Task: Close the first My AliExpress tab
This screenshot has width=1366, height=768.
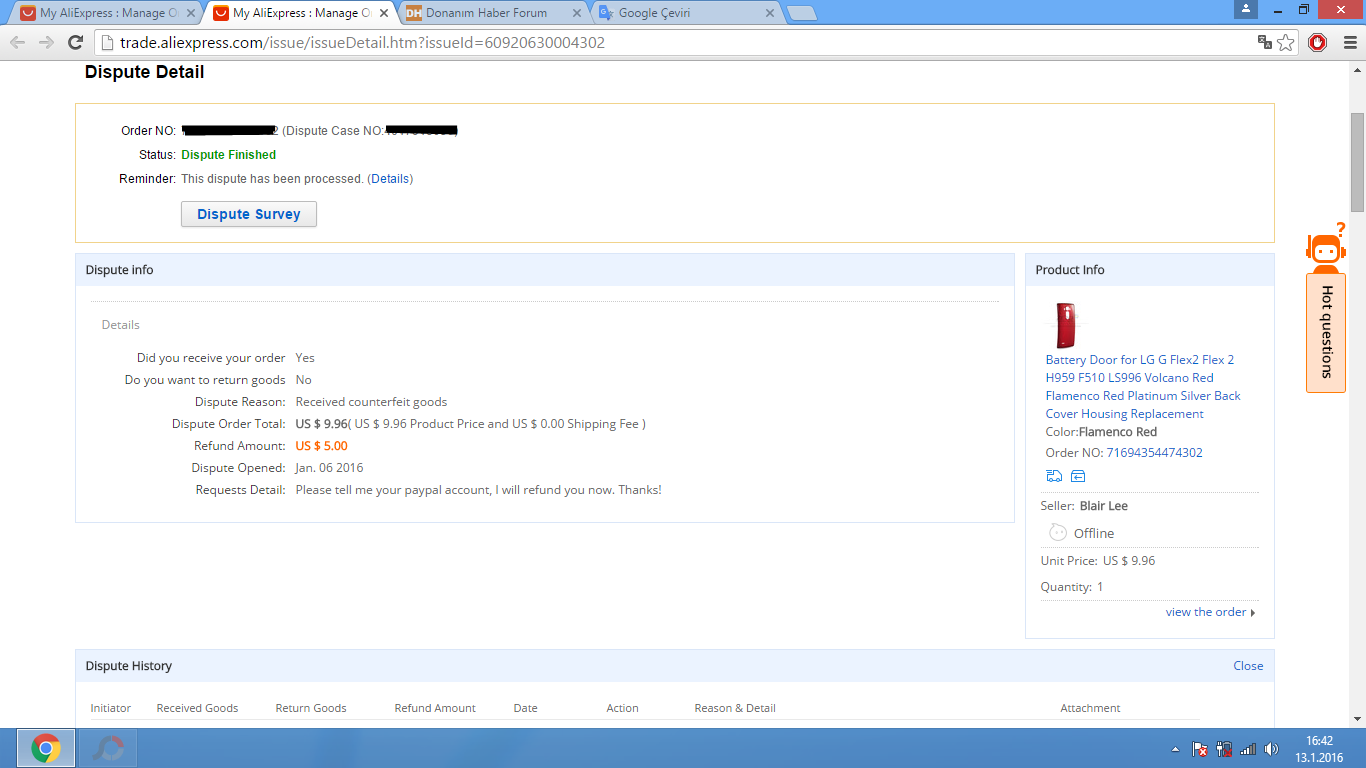Action: click(191, 13)
